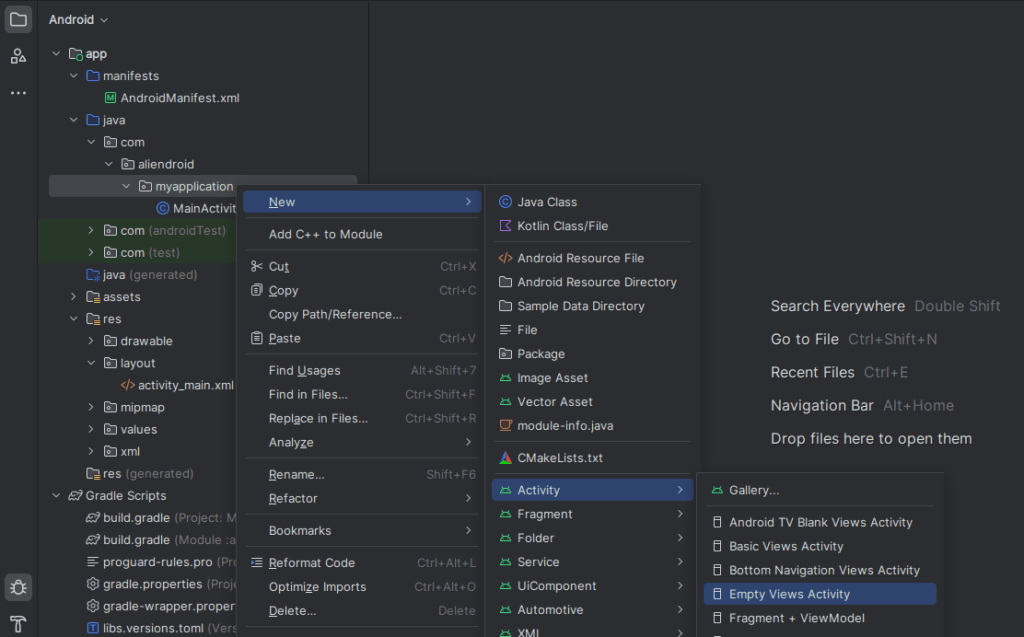The image size is (1024, 637).
Task: Open the Service submenu
Action: point(592,562)
